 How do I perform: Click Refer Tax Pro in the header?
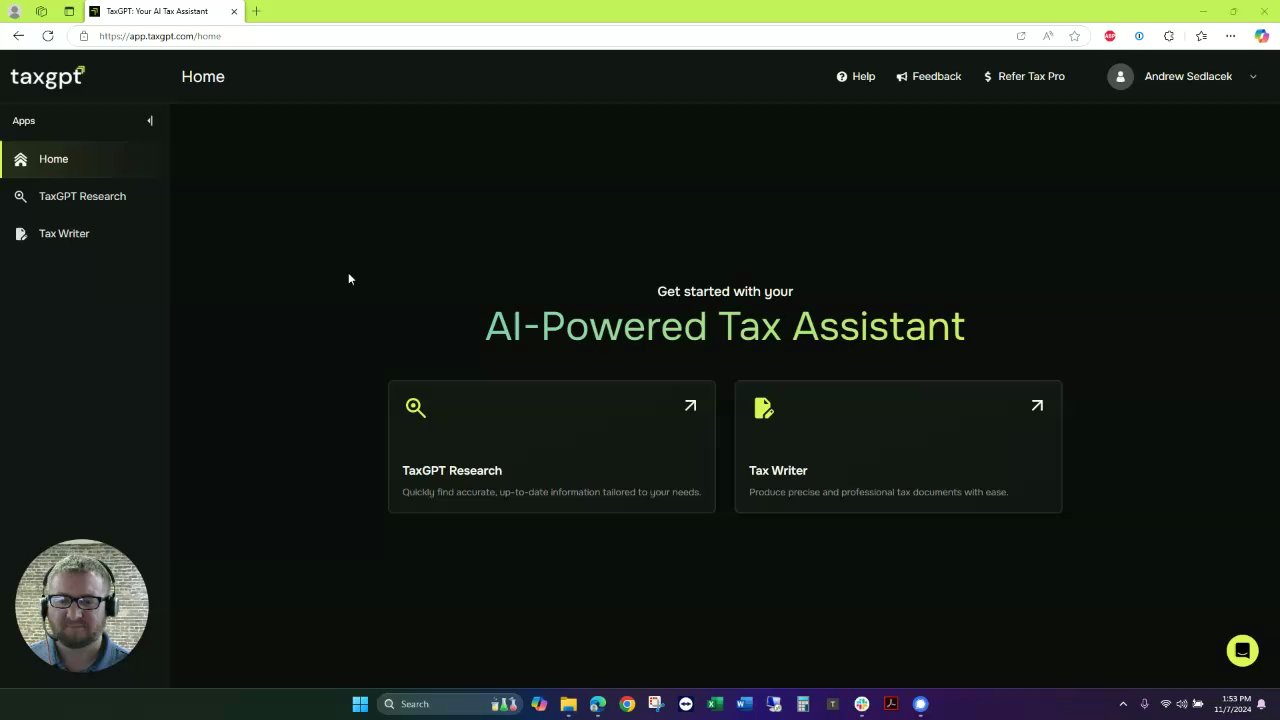point(1024,76)
